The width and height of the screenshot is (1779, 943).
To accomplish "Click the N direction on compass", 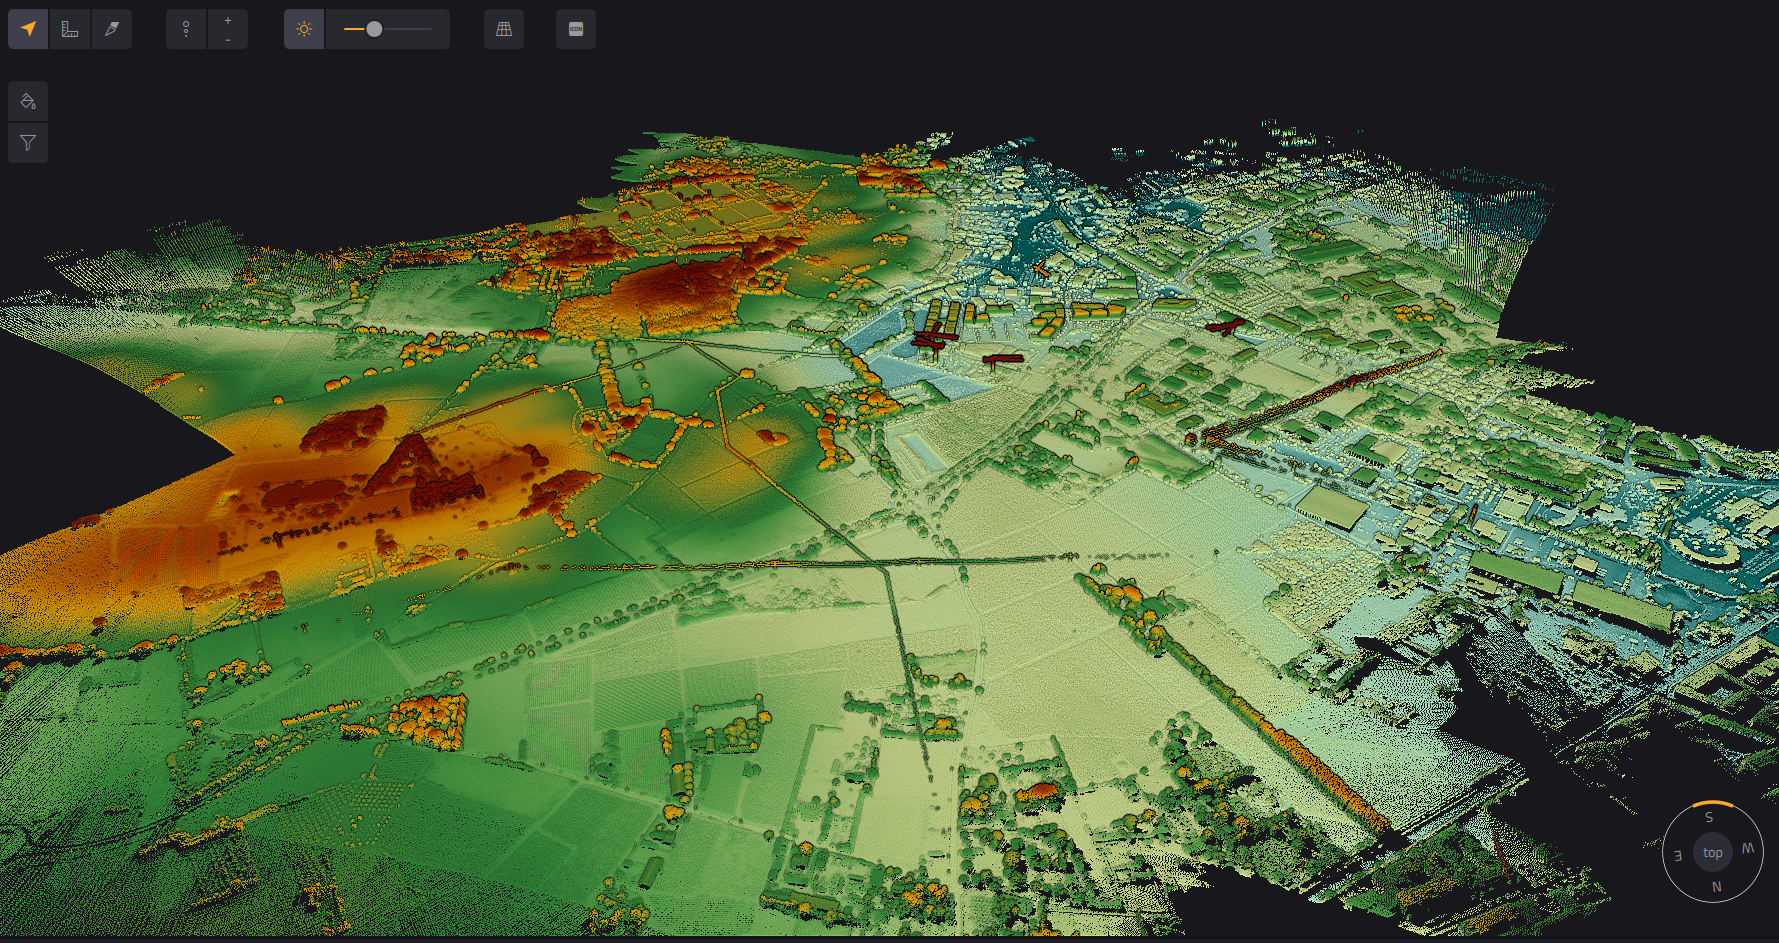I will [1717, 887].
